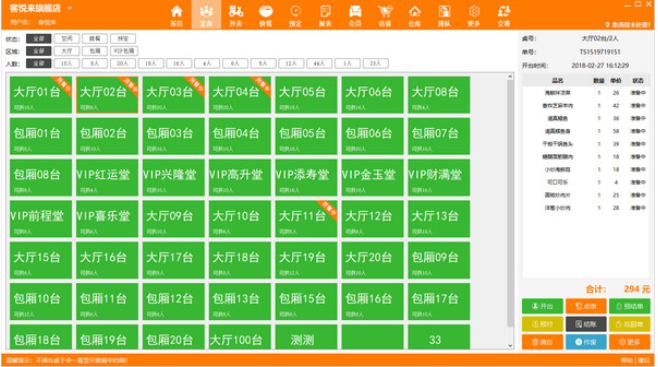The image size is (658, 367).
Task: Open the 首页 home icon
Action: (x=177, y=15)
